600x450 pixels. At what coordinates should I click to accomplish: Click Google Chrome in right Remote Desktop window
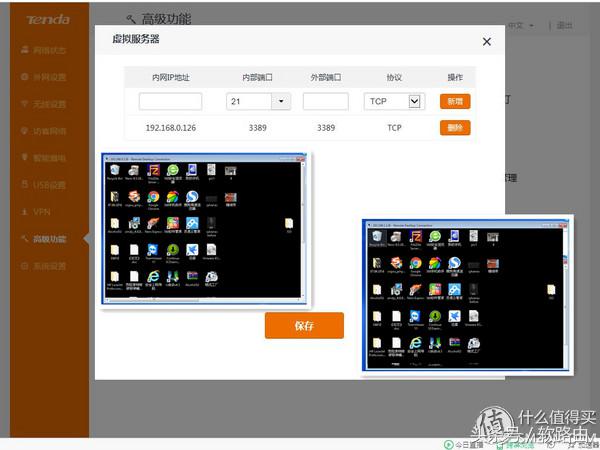tap(416, 266)
